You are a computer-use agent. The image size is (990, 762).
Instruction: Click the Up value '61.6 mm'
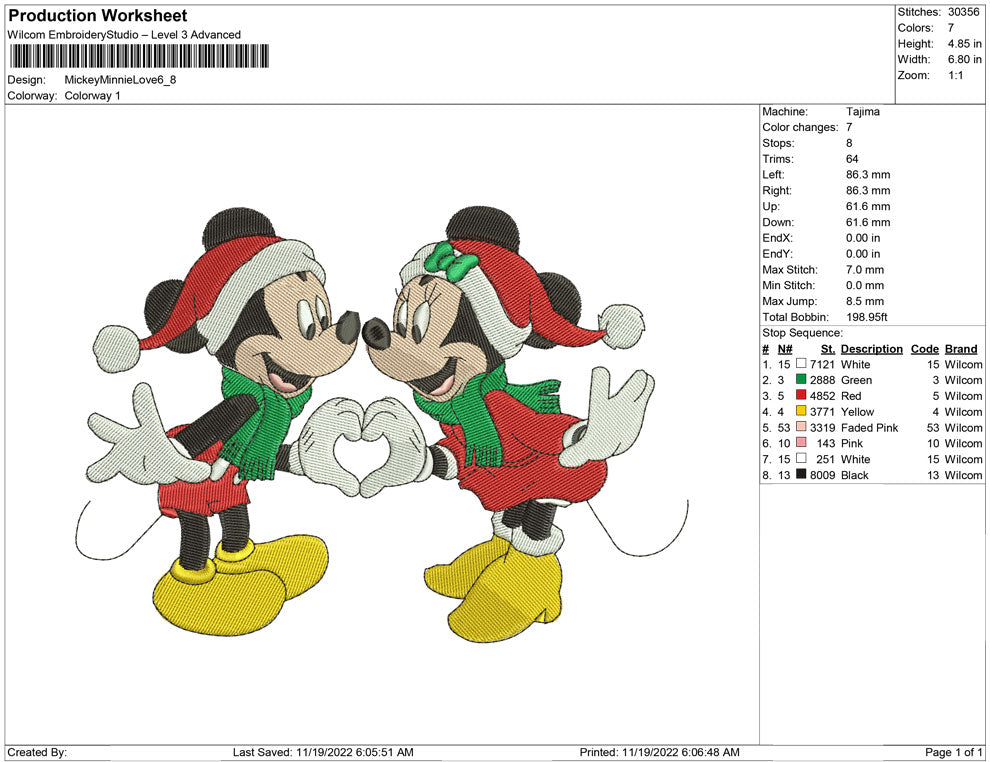coord(868,206)
